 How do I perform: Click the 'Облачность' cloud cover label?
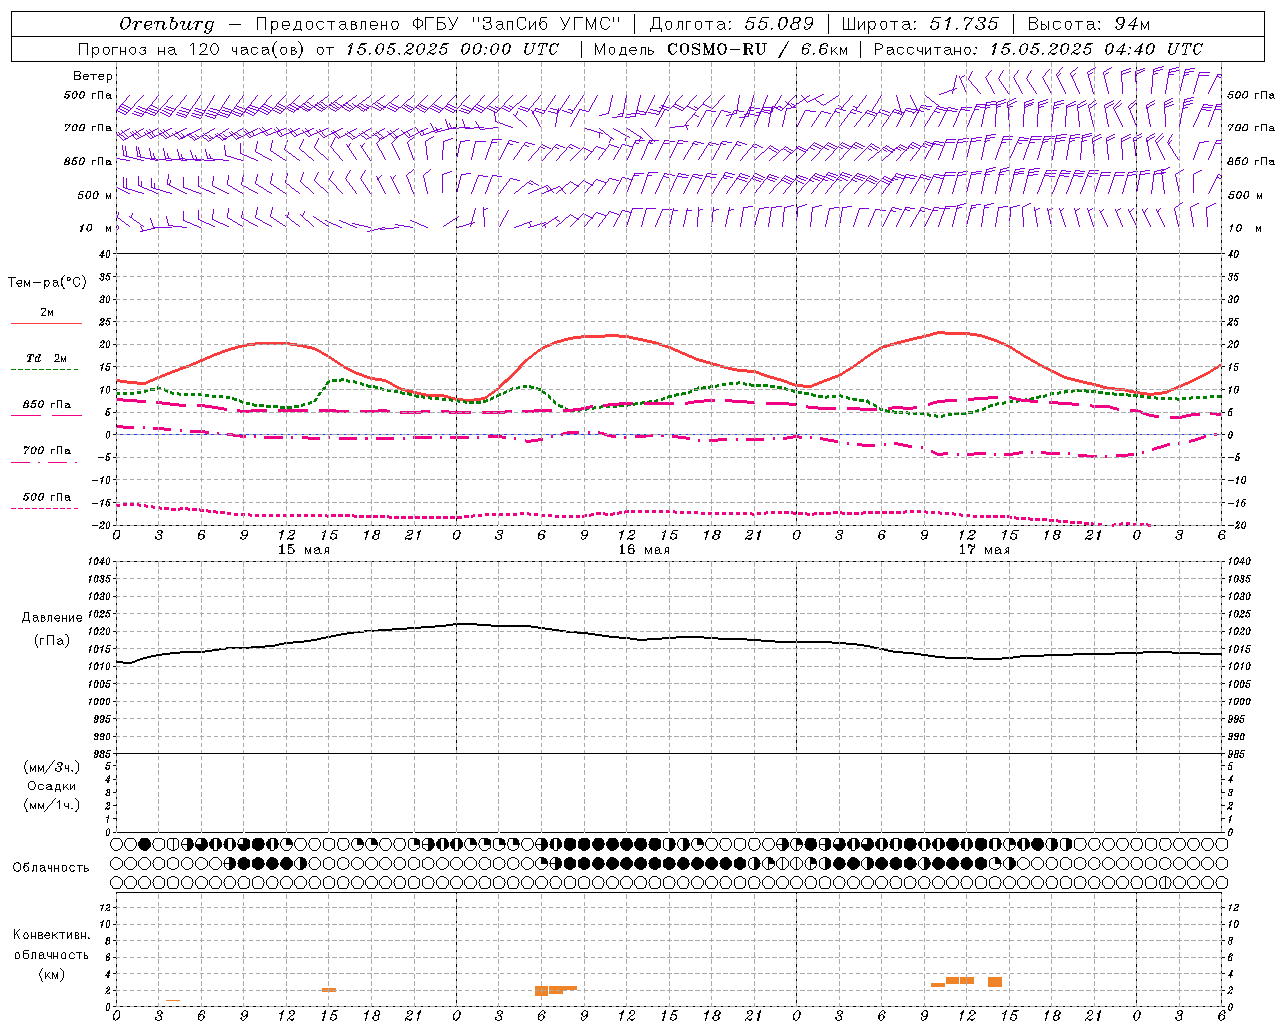click(51, 867)
